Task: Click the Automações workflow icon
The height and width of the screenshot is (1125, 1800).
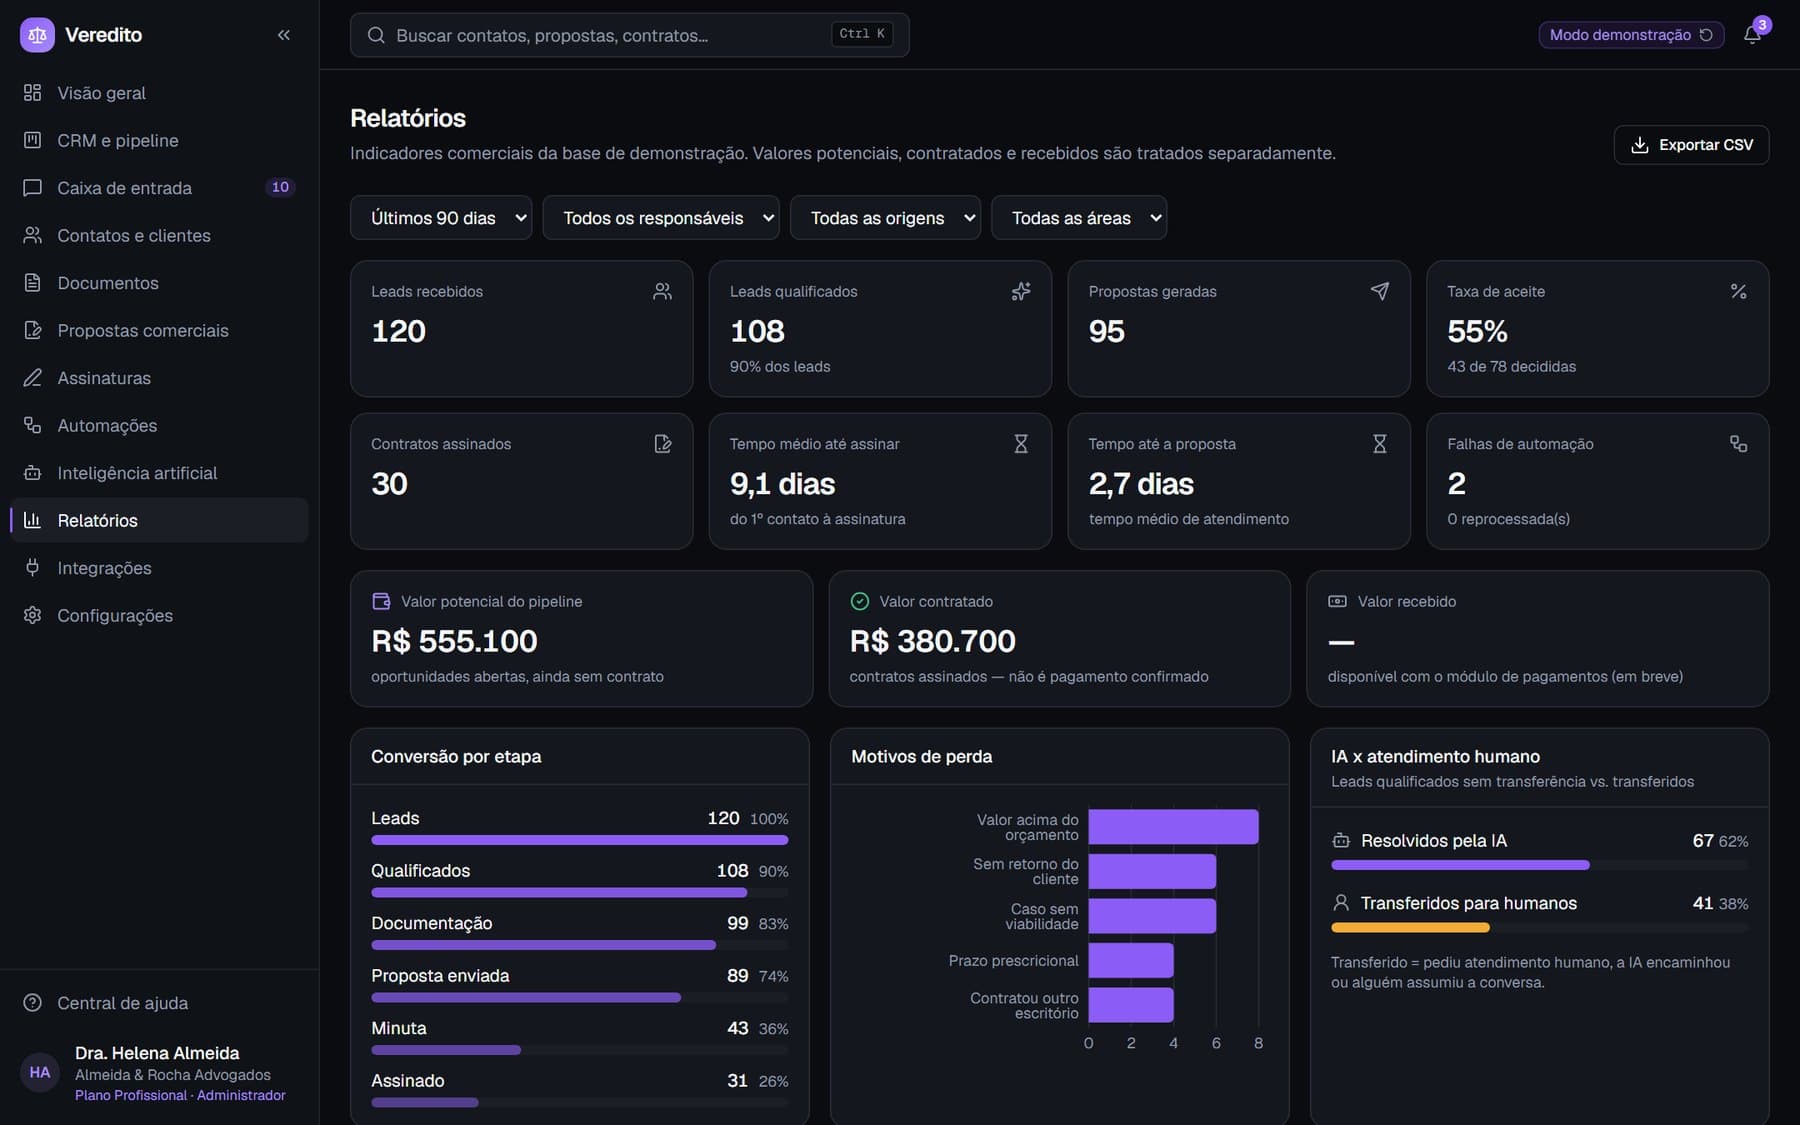Action: click(33, 425)
